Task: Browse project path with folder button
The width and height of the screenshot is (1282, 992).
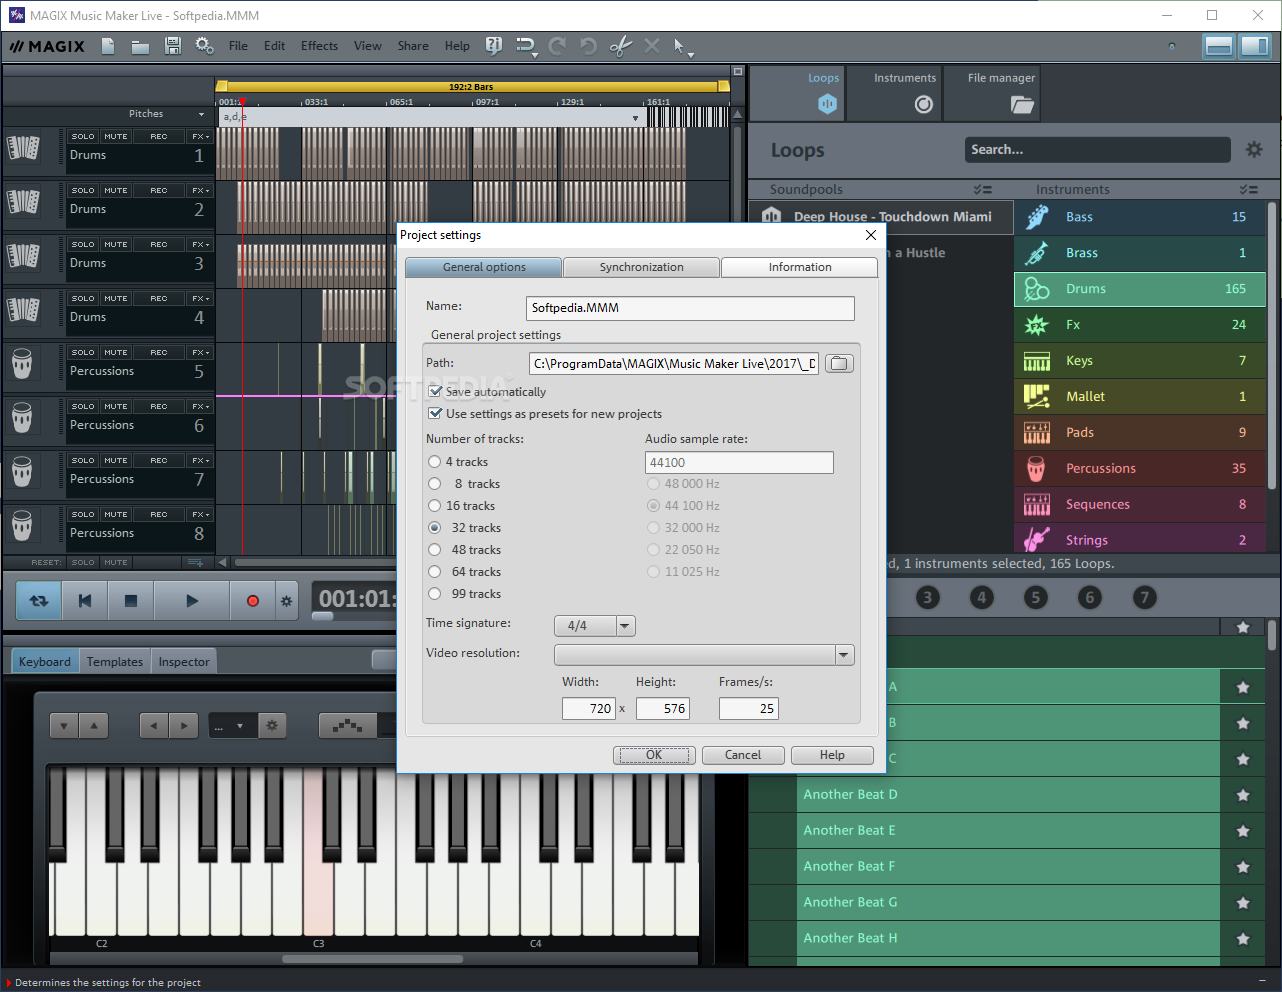Action: pyautogui.click(x=839, y=364)
